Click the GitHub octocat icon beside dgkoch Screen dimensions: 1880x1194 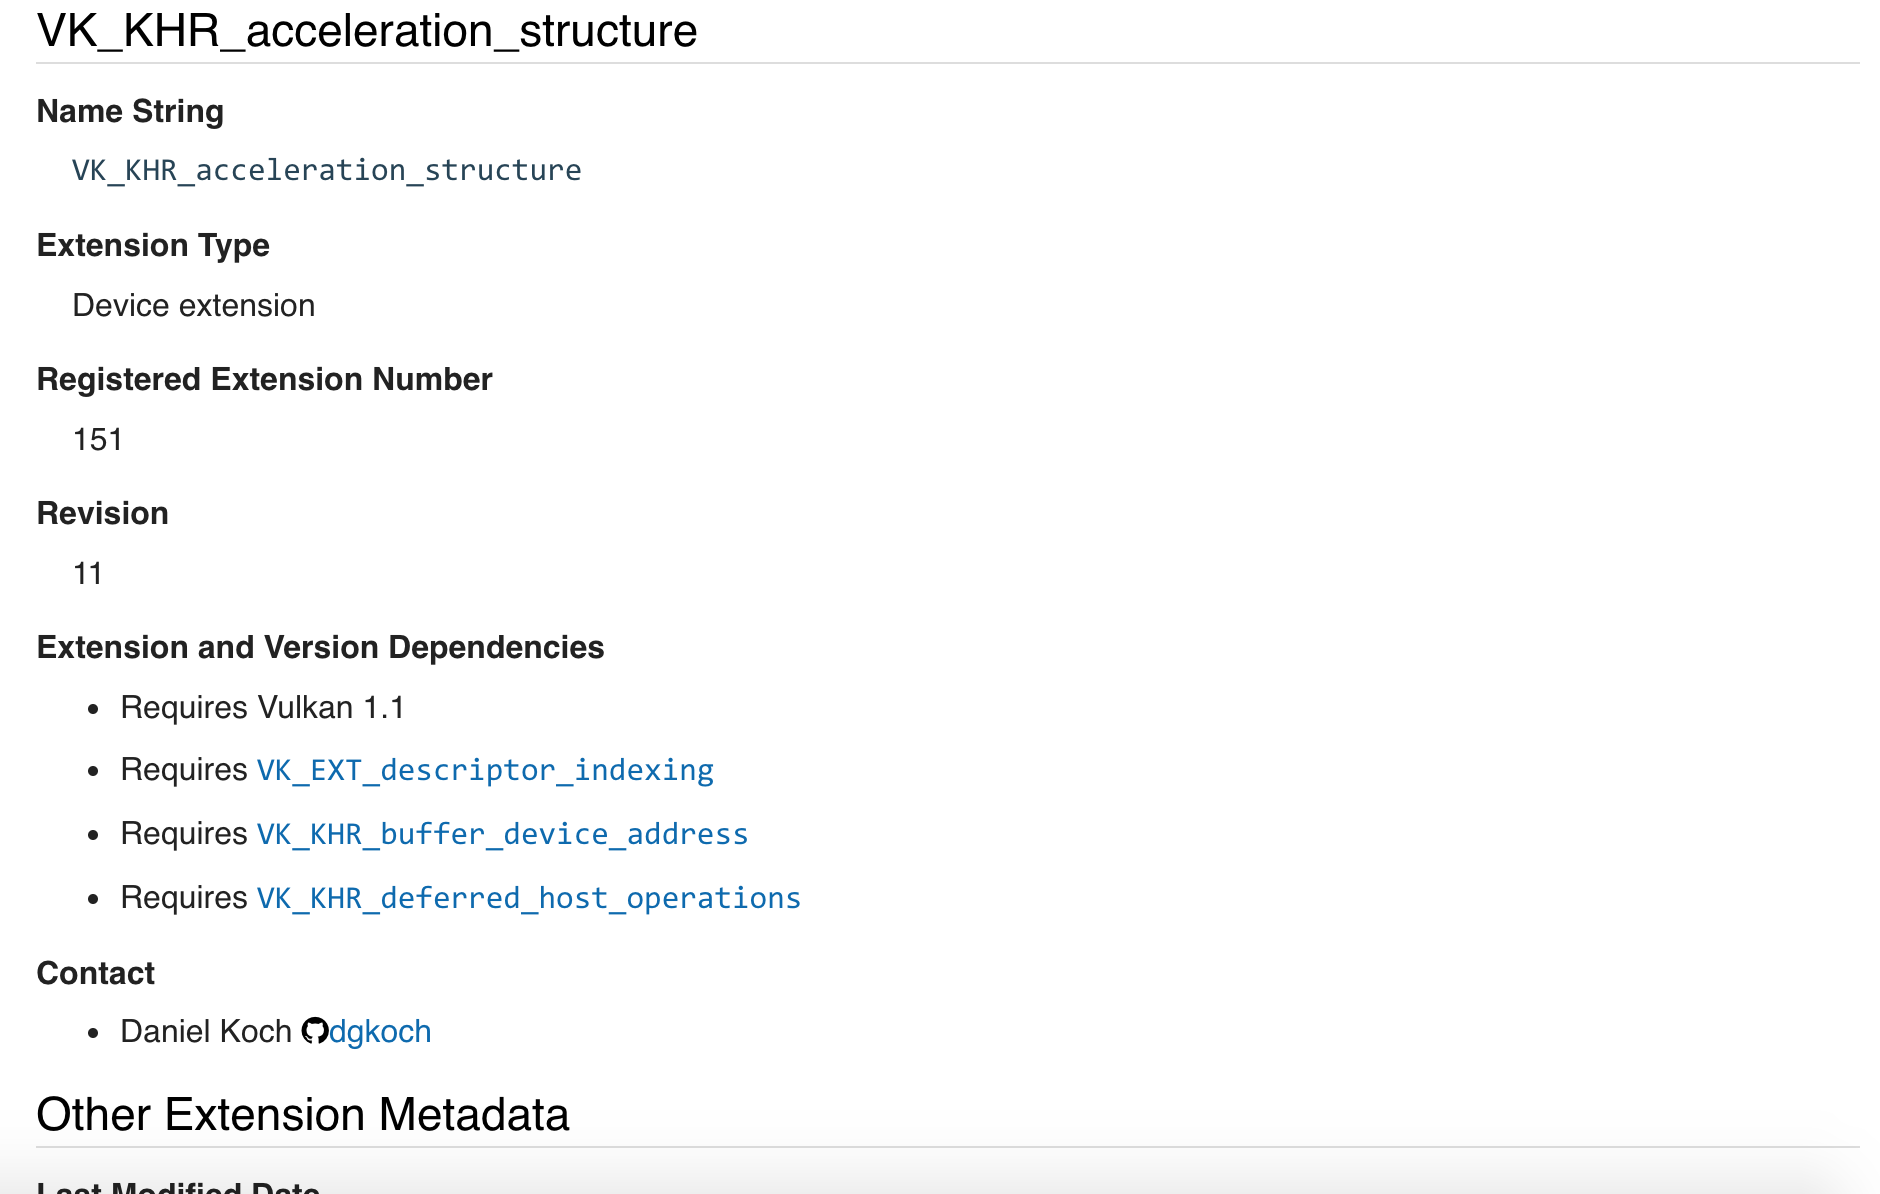[314, 1030]
